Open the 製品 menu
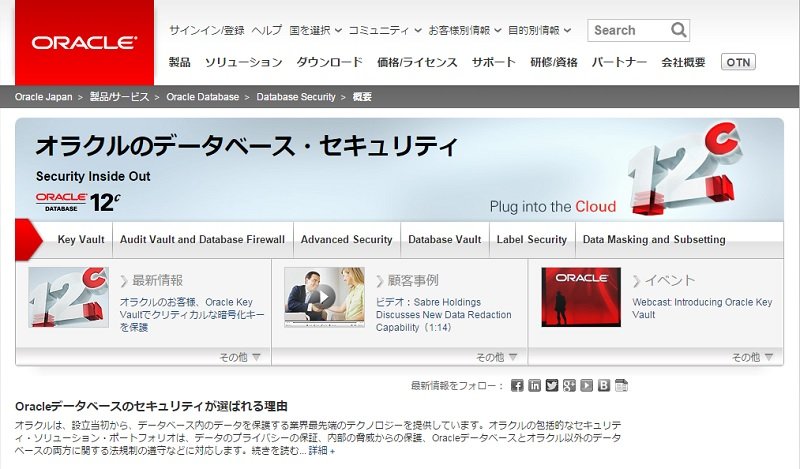 180,62
